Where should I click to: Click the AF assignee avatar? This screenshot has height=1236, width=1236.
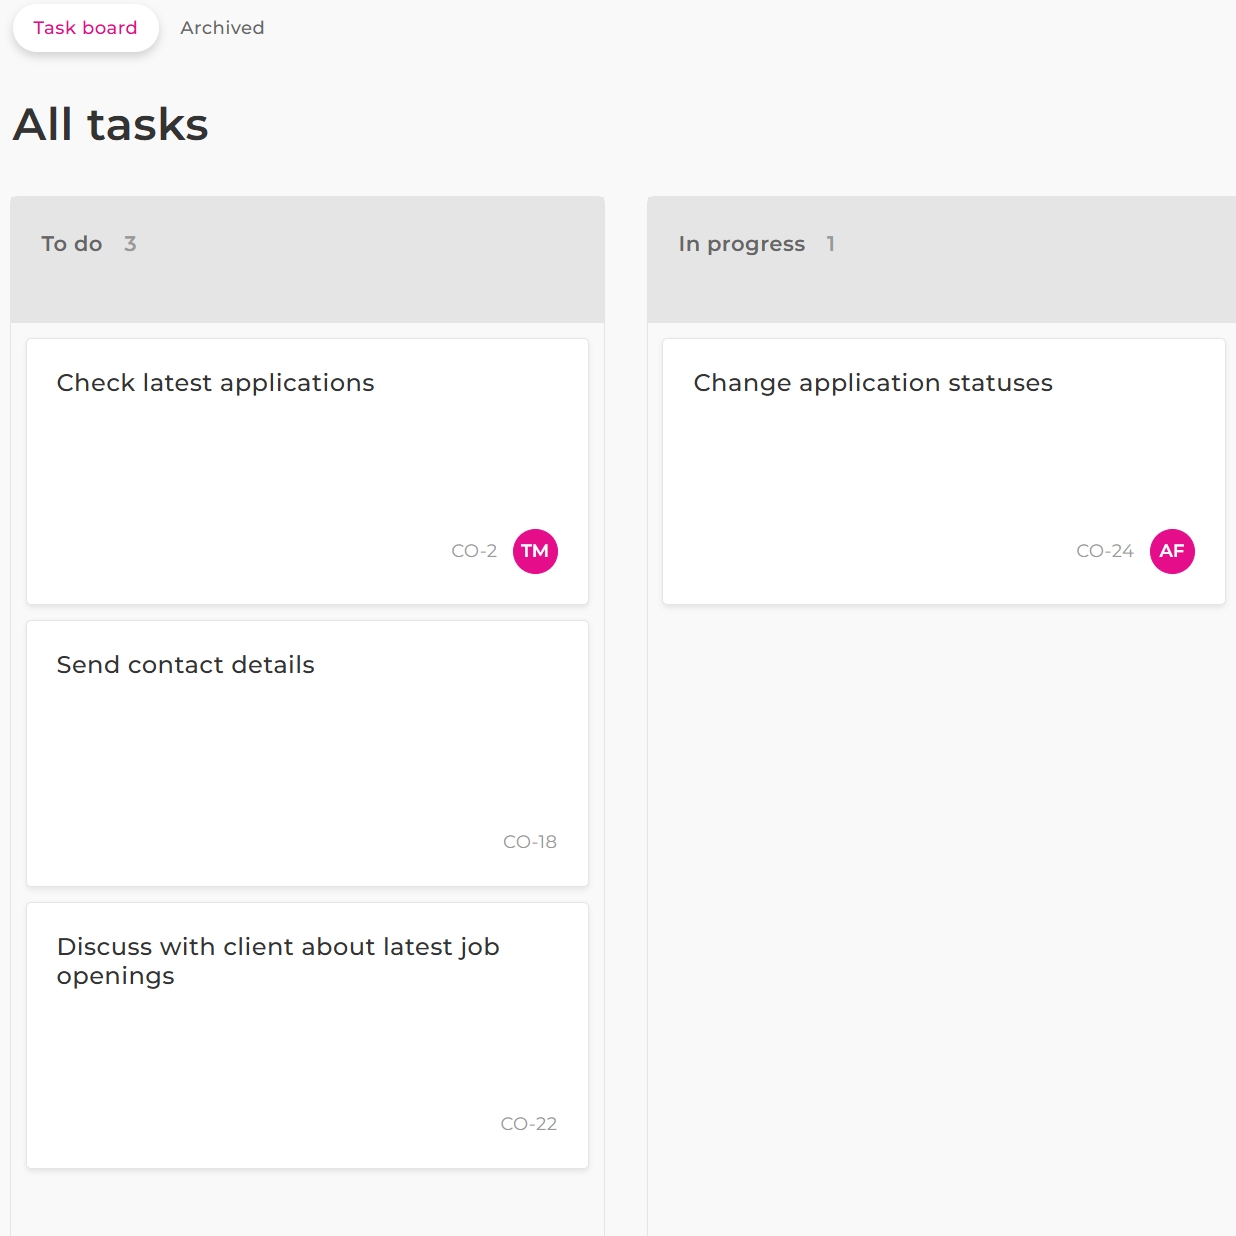[x=1172, y=551]
